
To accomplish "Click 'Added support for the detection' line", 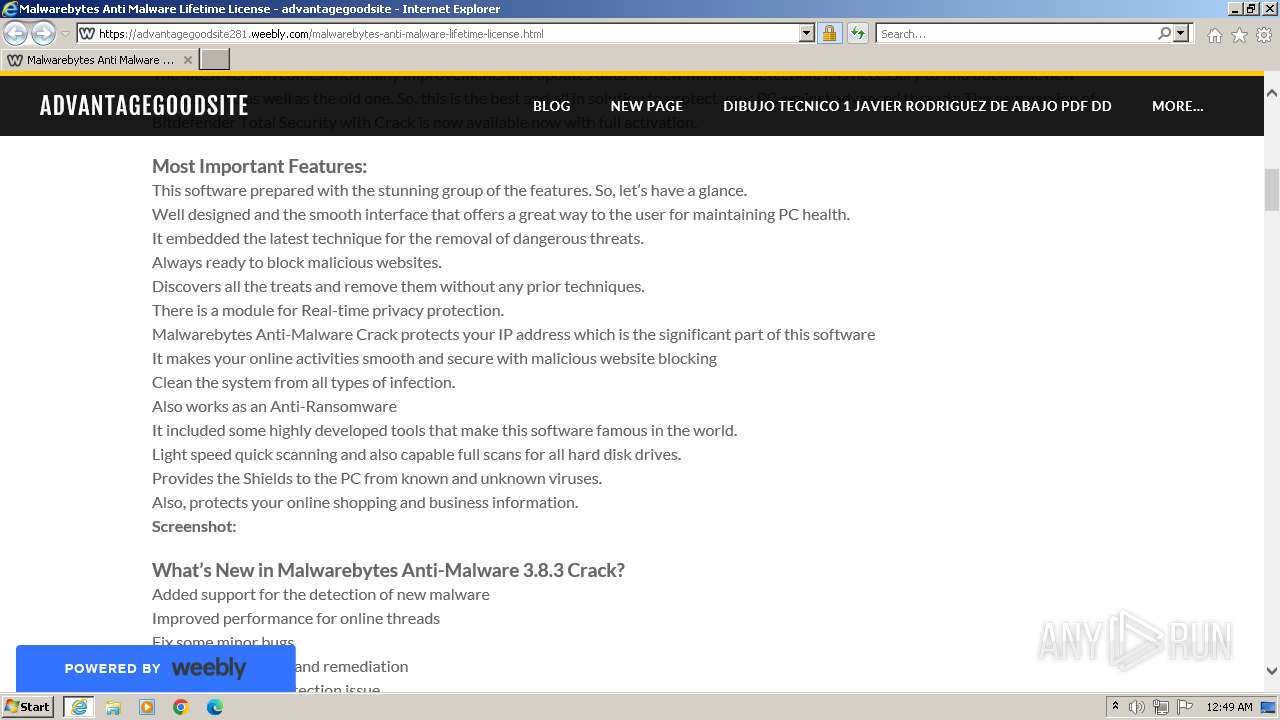I will tap(321, 594).
